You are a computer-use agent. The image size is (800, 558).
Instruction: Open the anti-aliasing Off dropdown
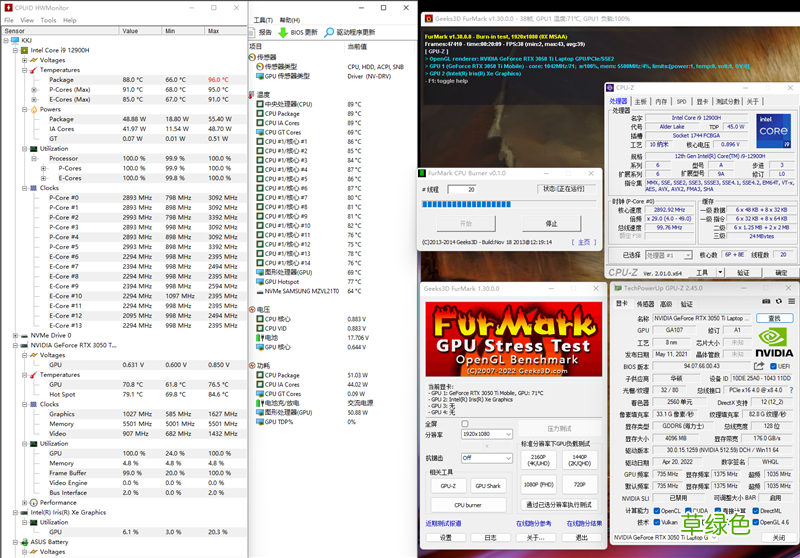tap(485, 458)
